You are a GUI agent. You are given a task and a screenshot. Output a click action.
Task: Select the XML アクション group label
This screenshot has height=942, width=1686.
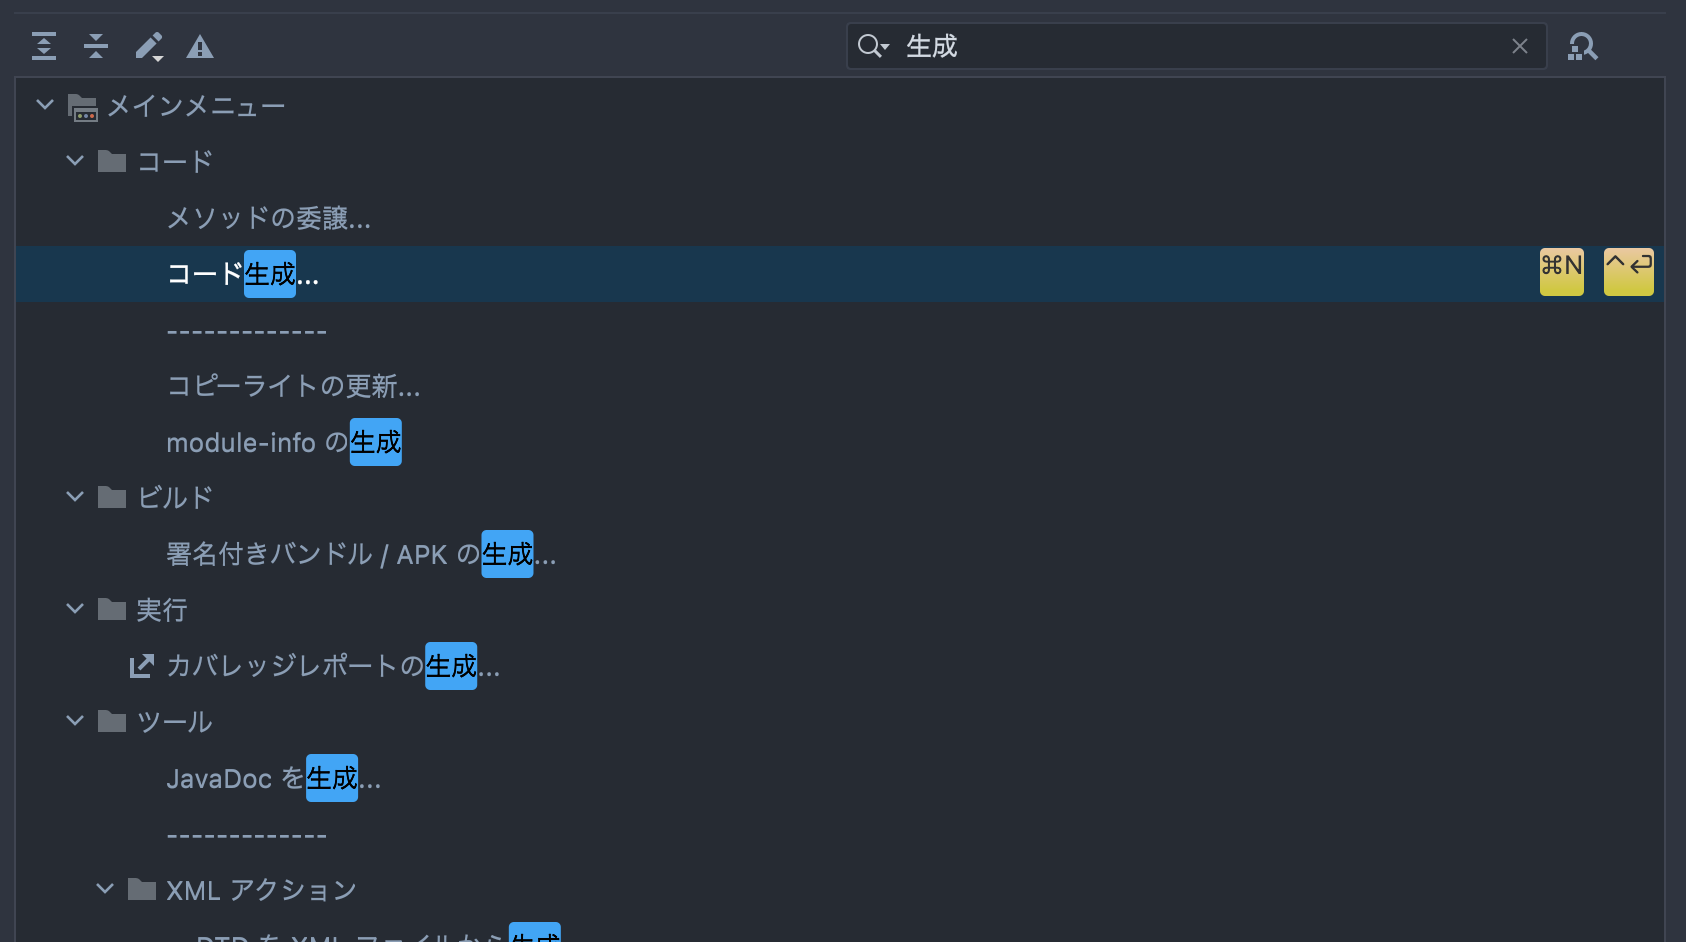tap(262, 890)
